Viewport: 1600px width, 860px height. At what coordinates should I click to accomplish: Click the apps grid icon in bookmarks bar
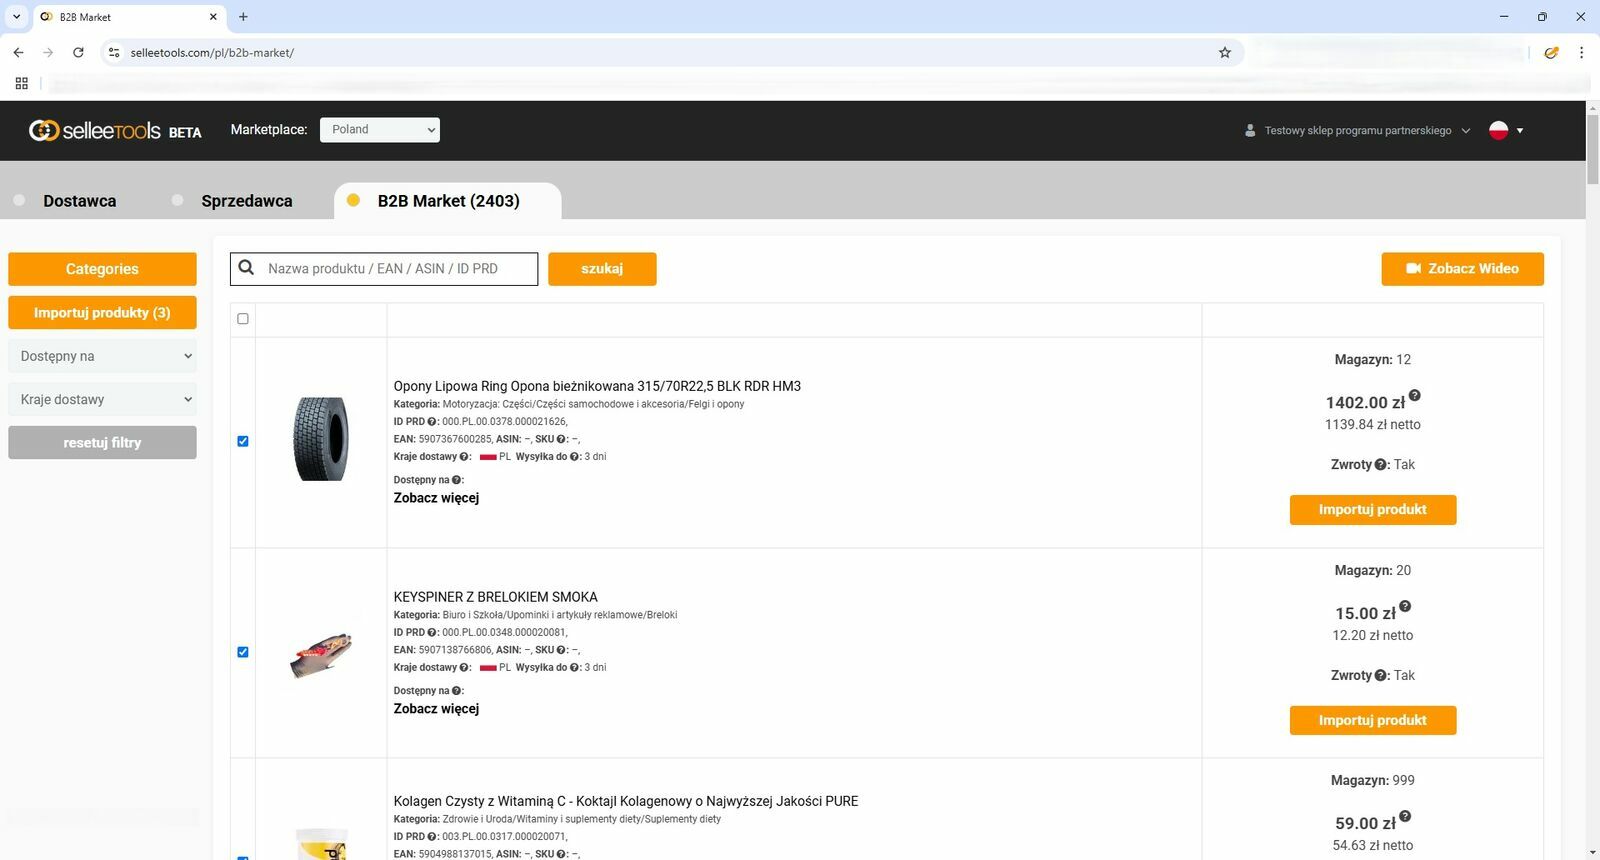click(21, 83)
